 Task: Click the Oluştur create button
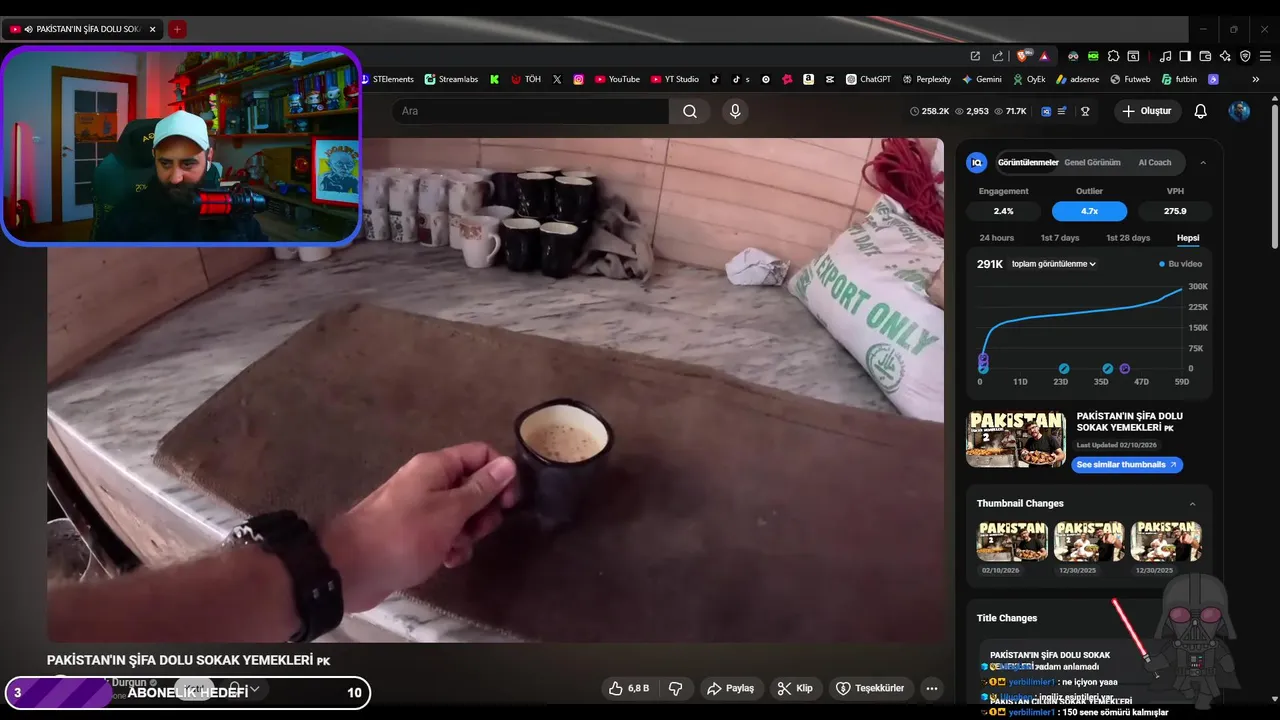(x=1147, y=111)
